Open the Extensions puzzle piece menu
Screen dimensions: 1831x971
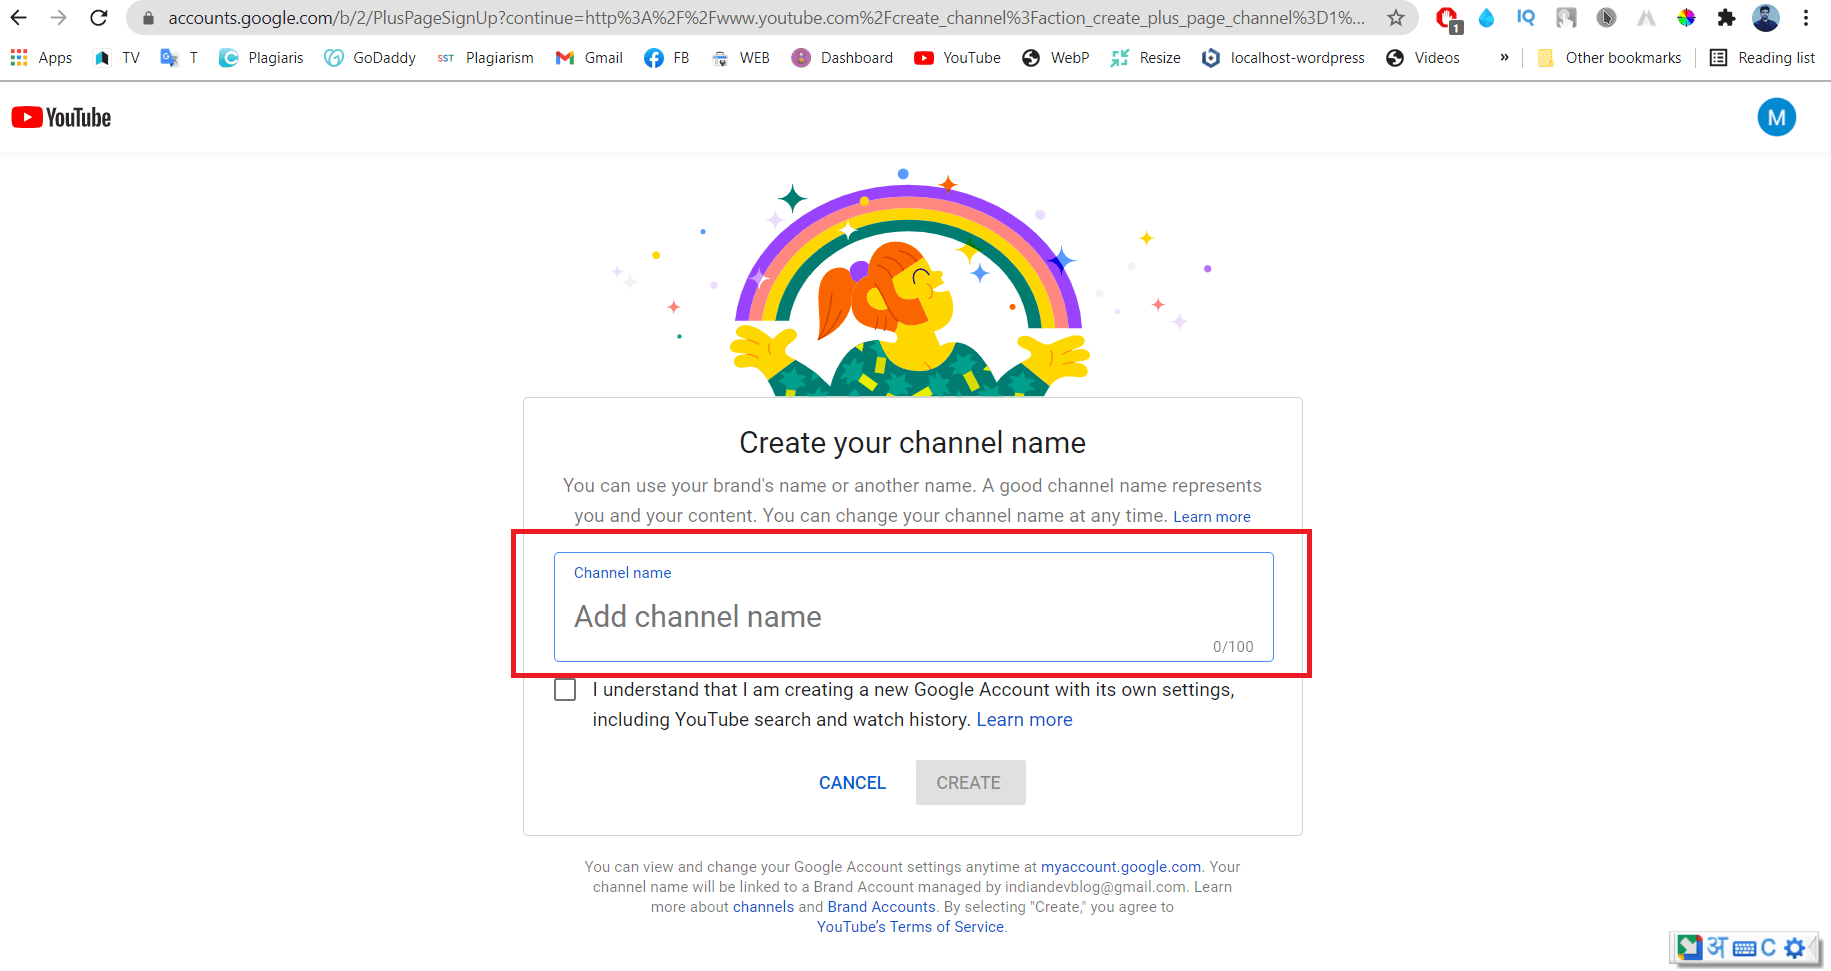[1727, 17]
